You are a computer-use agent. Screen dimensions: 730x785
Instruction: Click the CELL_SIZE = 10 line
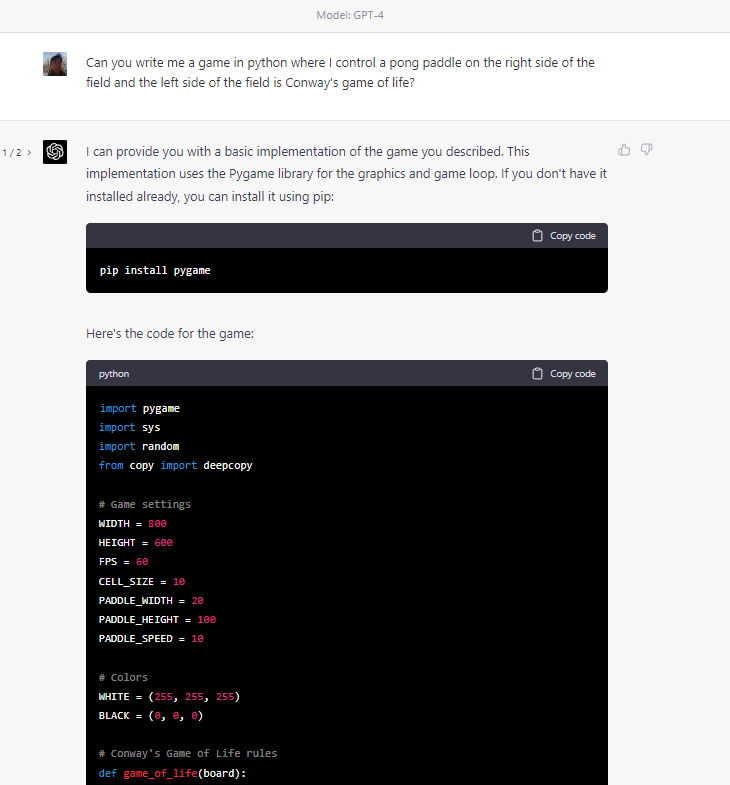pos(142,582)
